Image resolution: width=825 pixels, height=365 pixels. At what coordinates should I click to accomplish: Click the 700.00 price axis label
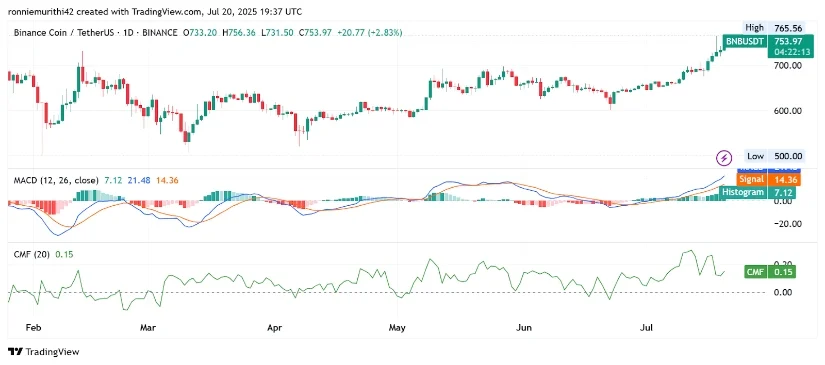tap(787, 66)
